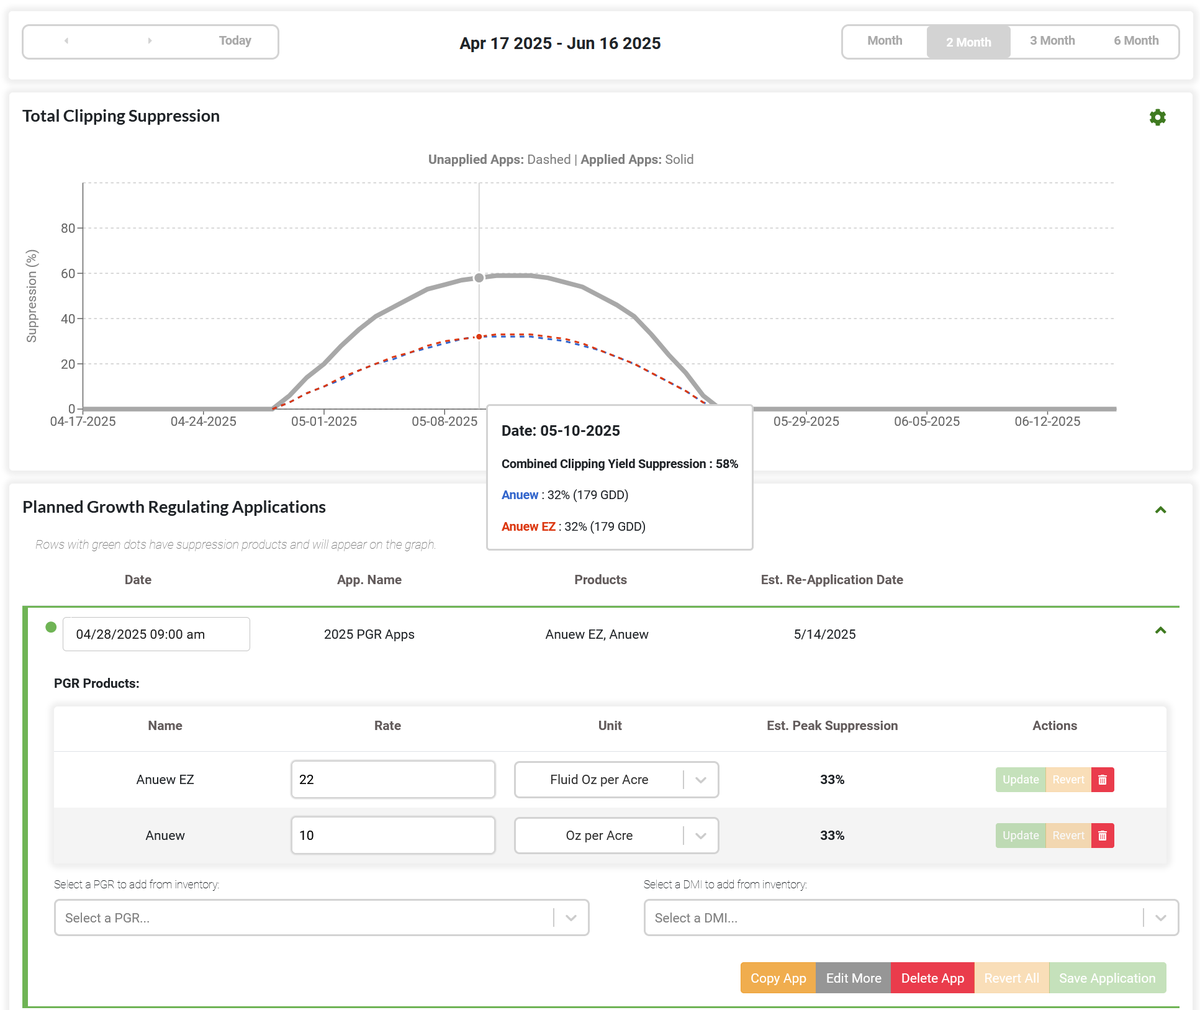Click blue Anuew label in tooltip
The image size is (1200, 1010).
(520, 495)
